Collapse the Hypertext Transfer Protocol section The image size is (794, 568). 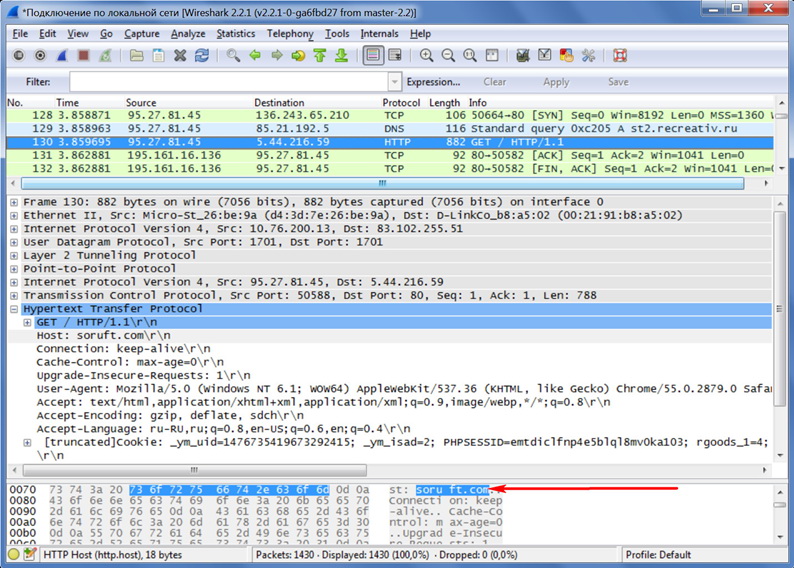(14, 309)
